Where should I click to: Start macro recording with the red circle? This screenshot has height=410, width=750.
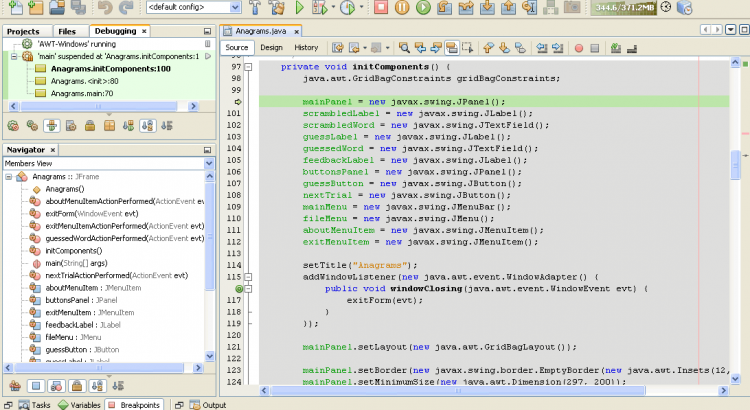pos(580,47)
